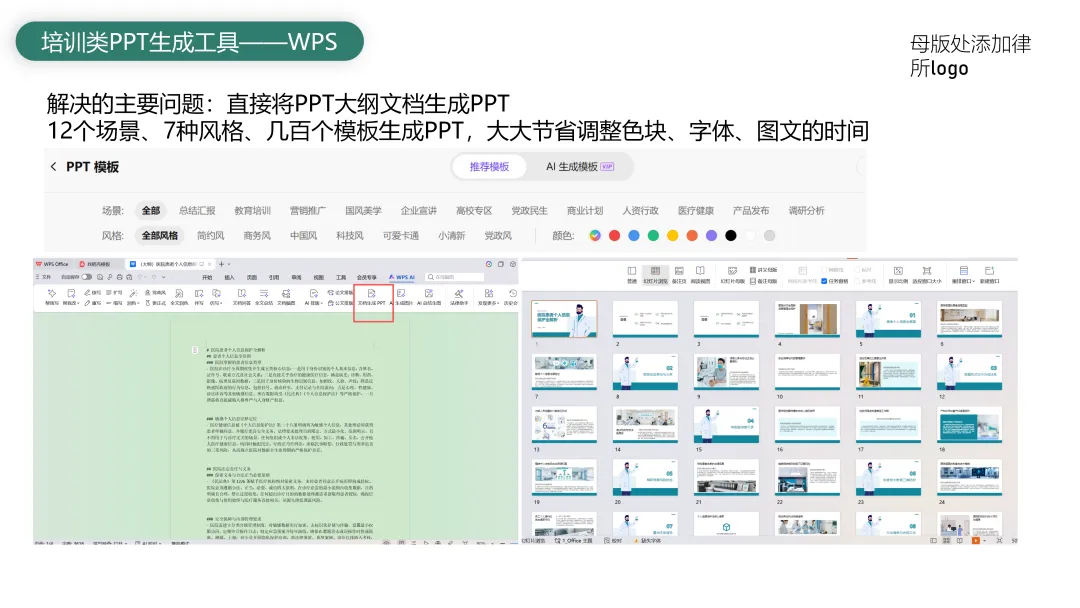
Task: Select the 总结汇报 scene filter
Action: (x=197, y=211)
